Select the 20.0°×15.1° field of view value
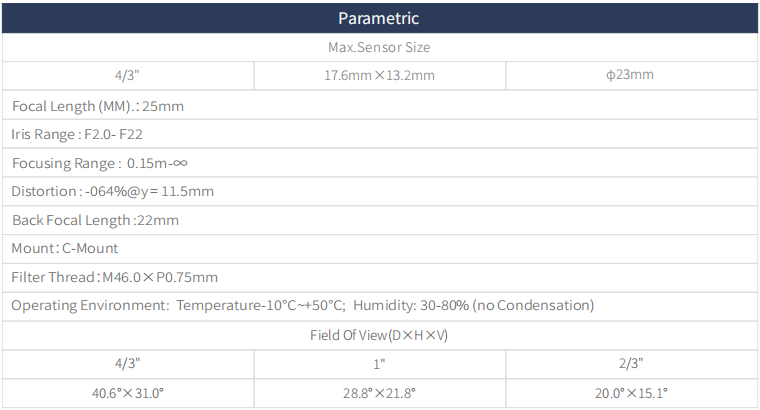 (x=631, y=393)
